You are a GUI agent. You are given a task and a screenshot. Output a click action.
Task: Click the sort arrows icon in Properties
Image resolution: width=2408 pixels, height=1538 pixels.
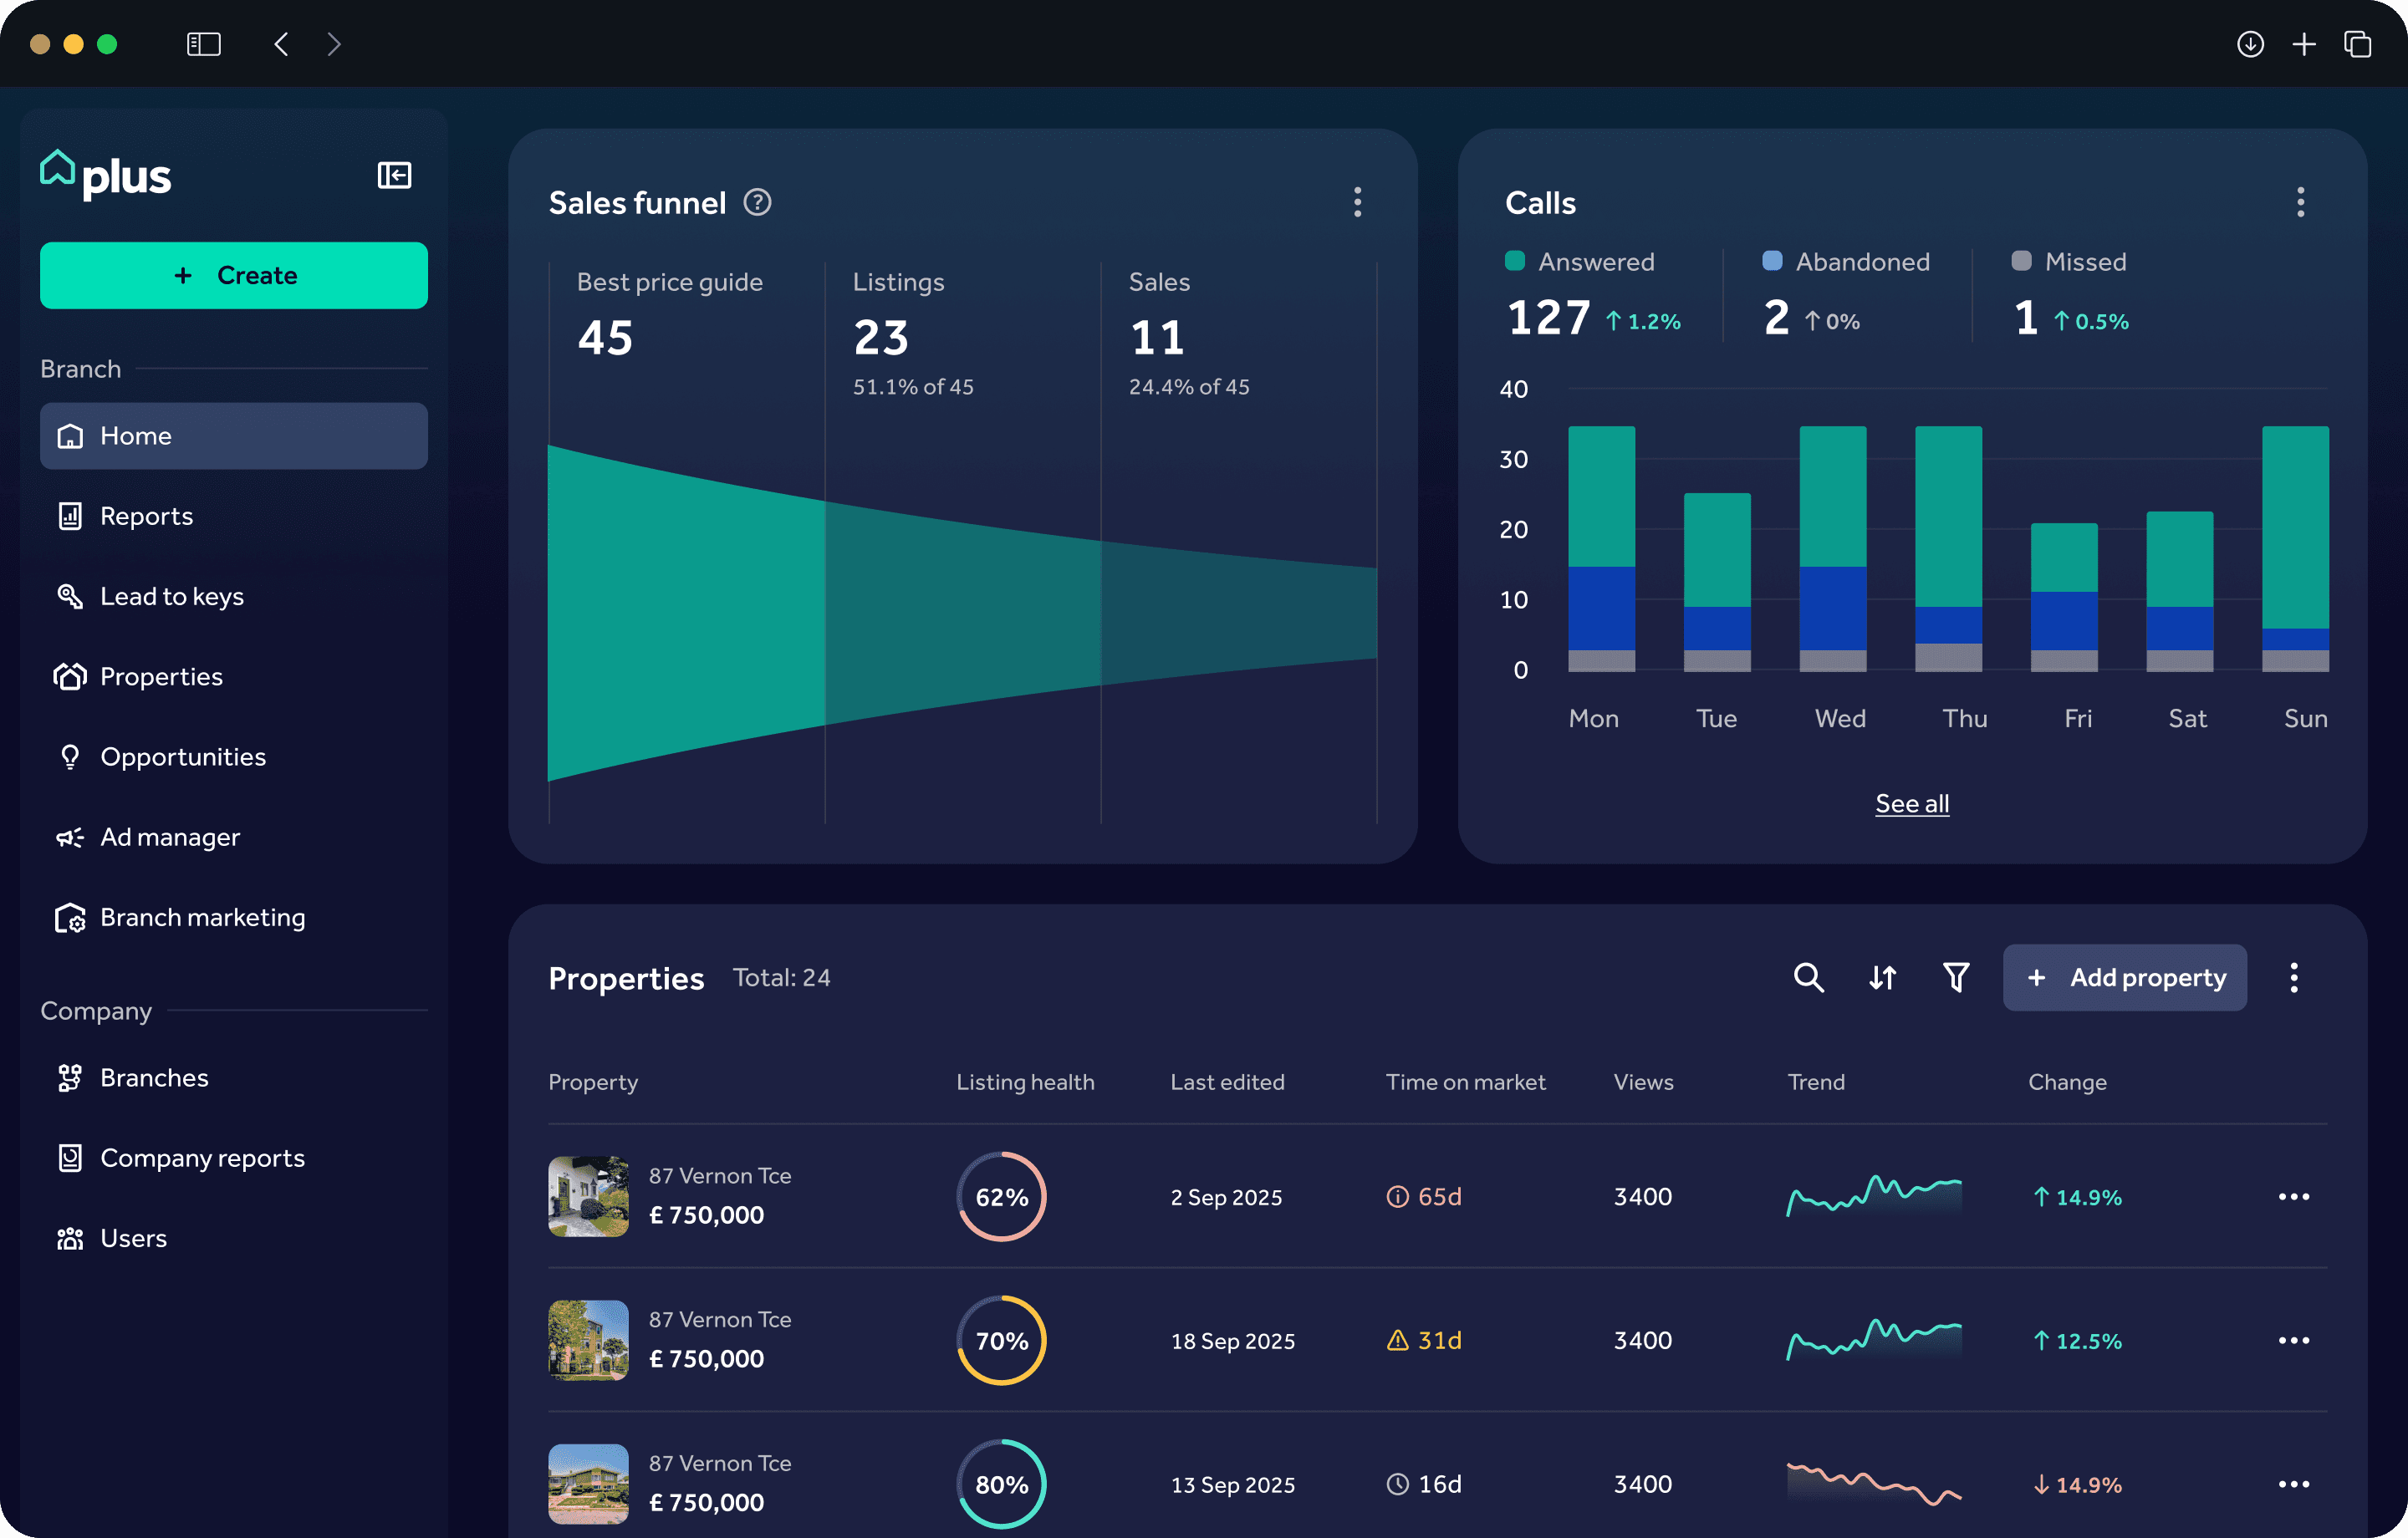[x=1882, y=977]
